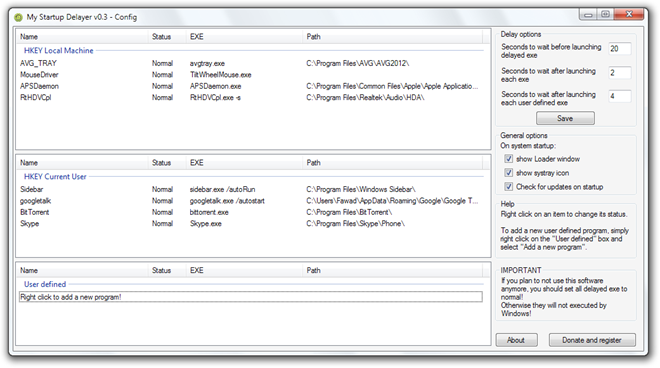The height and width of the screenshot is (368, 660).
Task: Sort User defined list by Name column
Action: (x=82, y=270)
